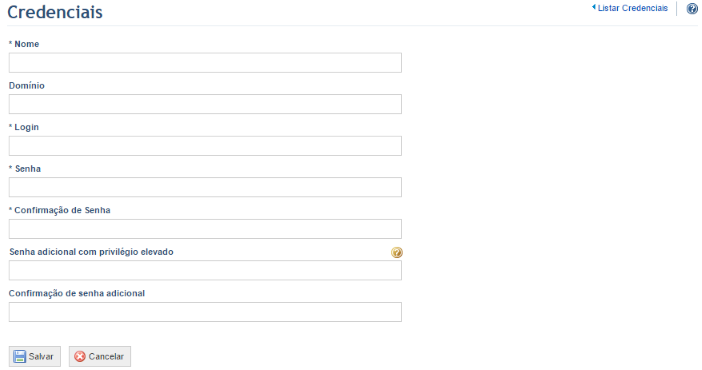Click inside the Login field
702x370 pixels.
205,146
